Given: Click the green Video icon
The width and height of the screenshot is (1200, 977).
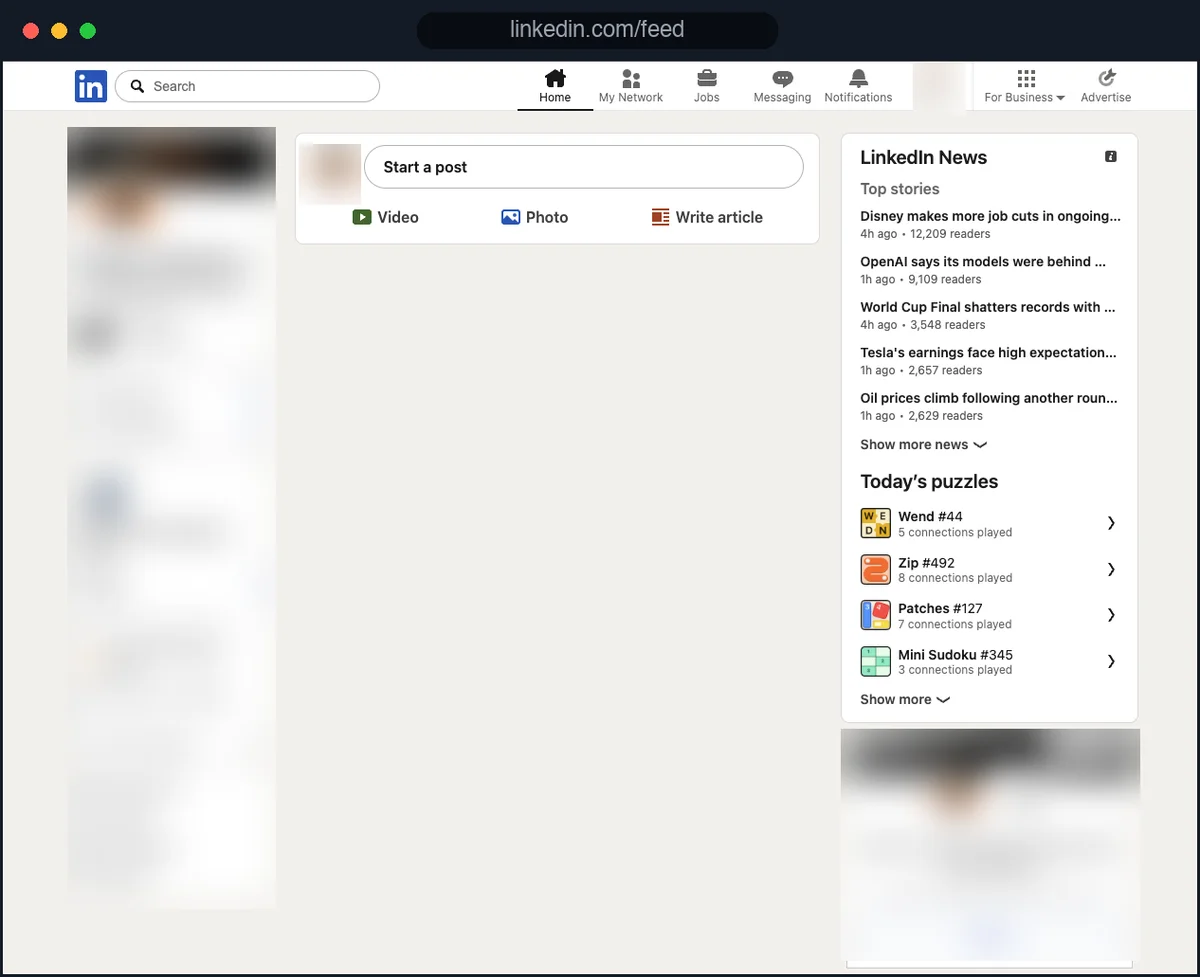Looking at the screenshot, I should point(362,217).
